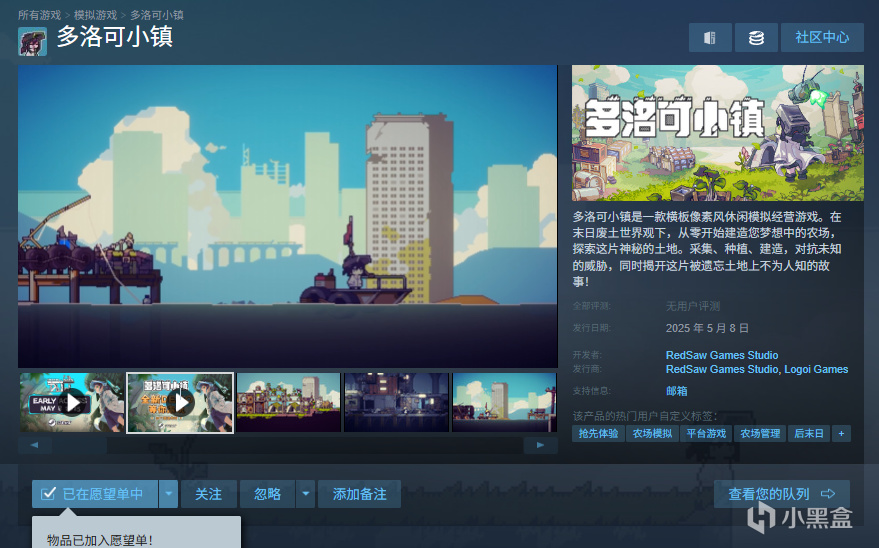Click the game avatar icon beside the title
Viewport: 879px width, 548px height.
coord(33,41)
